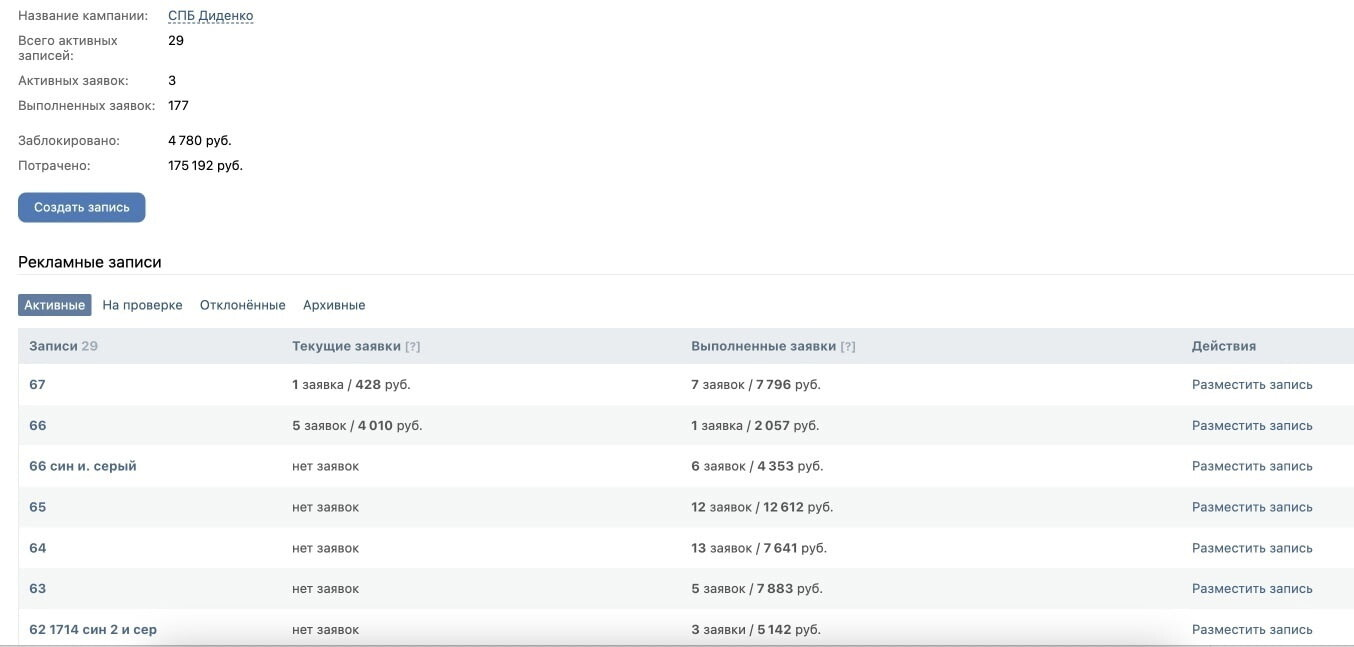
Task: Select the 13 заявок / 7 641 руб. cell
Action: click(759, 548)
